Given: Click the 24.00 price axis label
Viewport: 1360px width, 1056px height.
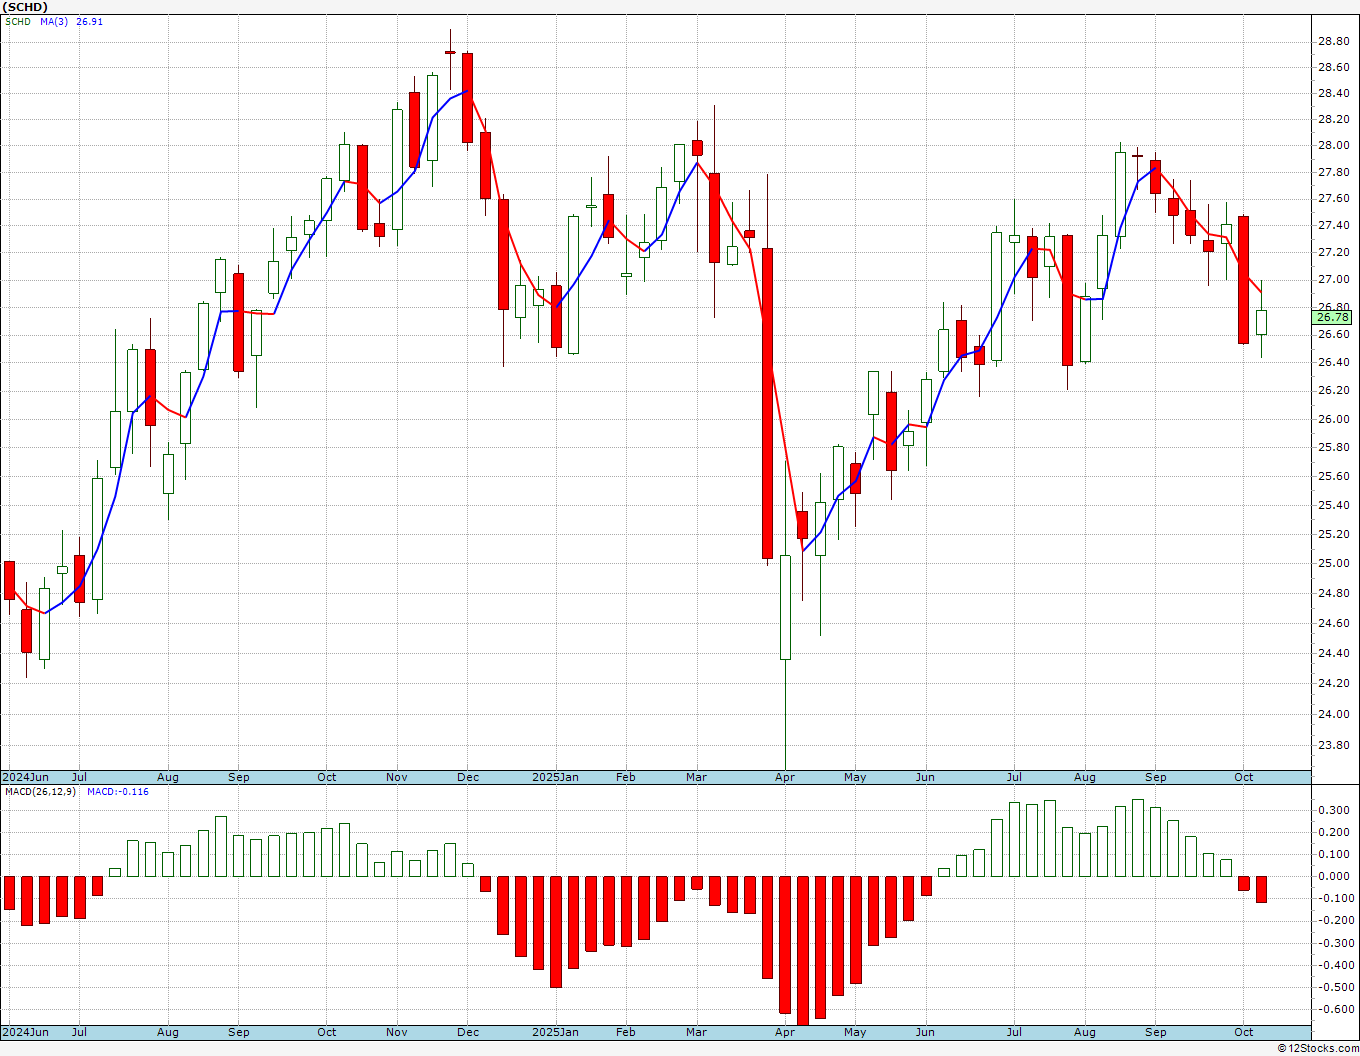Looking at the screenshot, I should [x=1333, y=715].
